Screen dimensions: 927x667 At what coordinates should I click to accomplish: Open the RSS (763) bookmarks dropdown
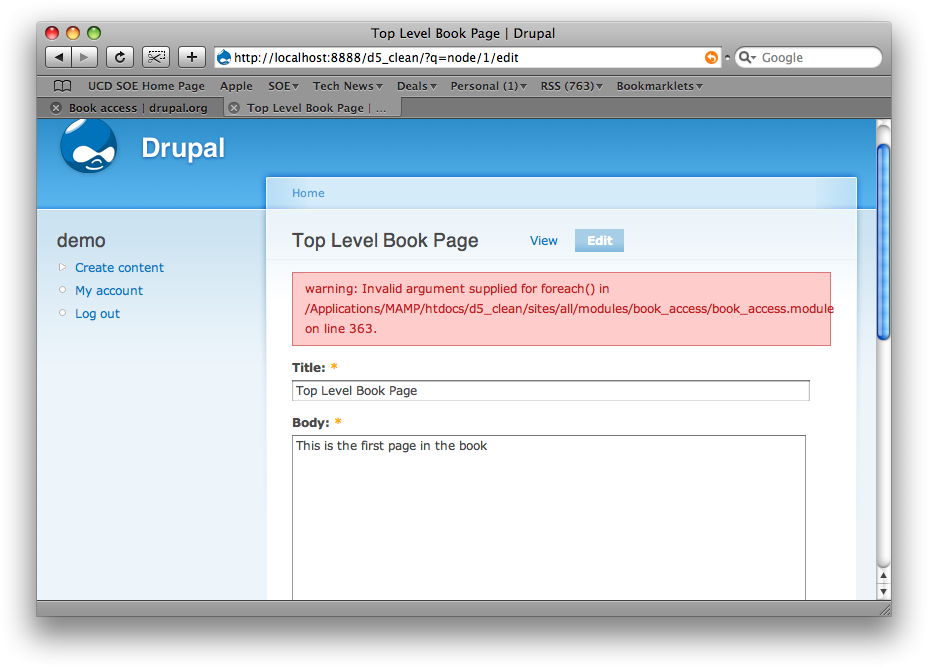(571, 86)
